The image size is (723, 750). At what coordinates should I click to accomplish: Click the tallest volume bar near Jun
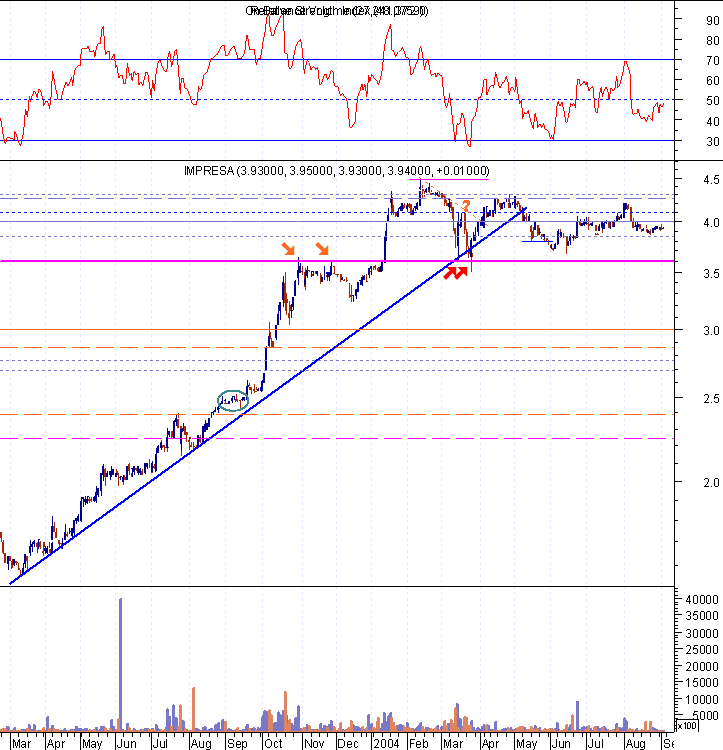tap(120, 664)
